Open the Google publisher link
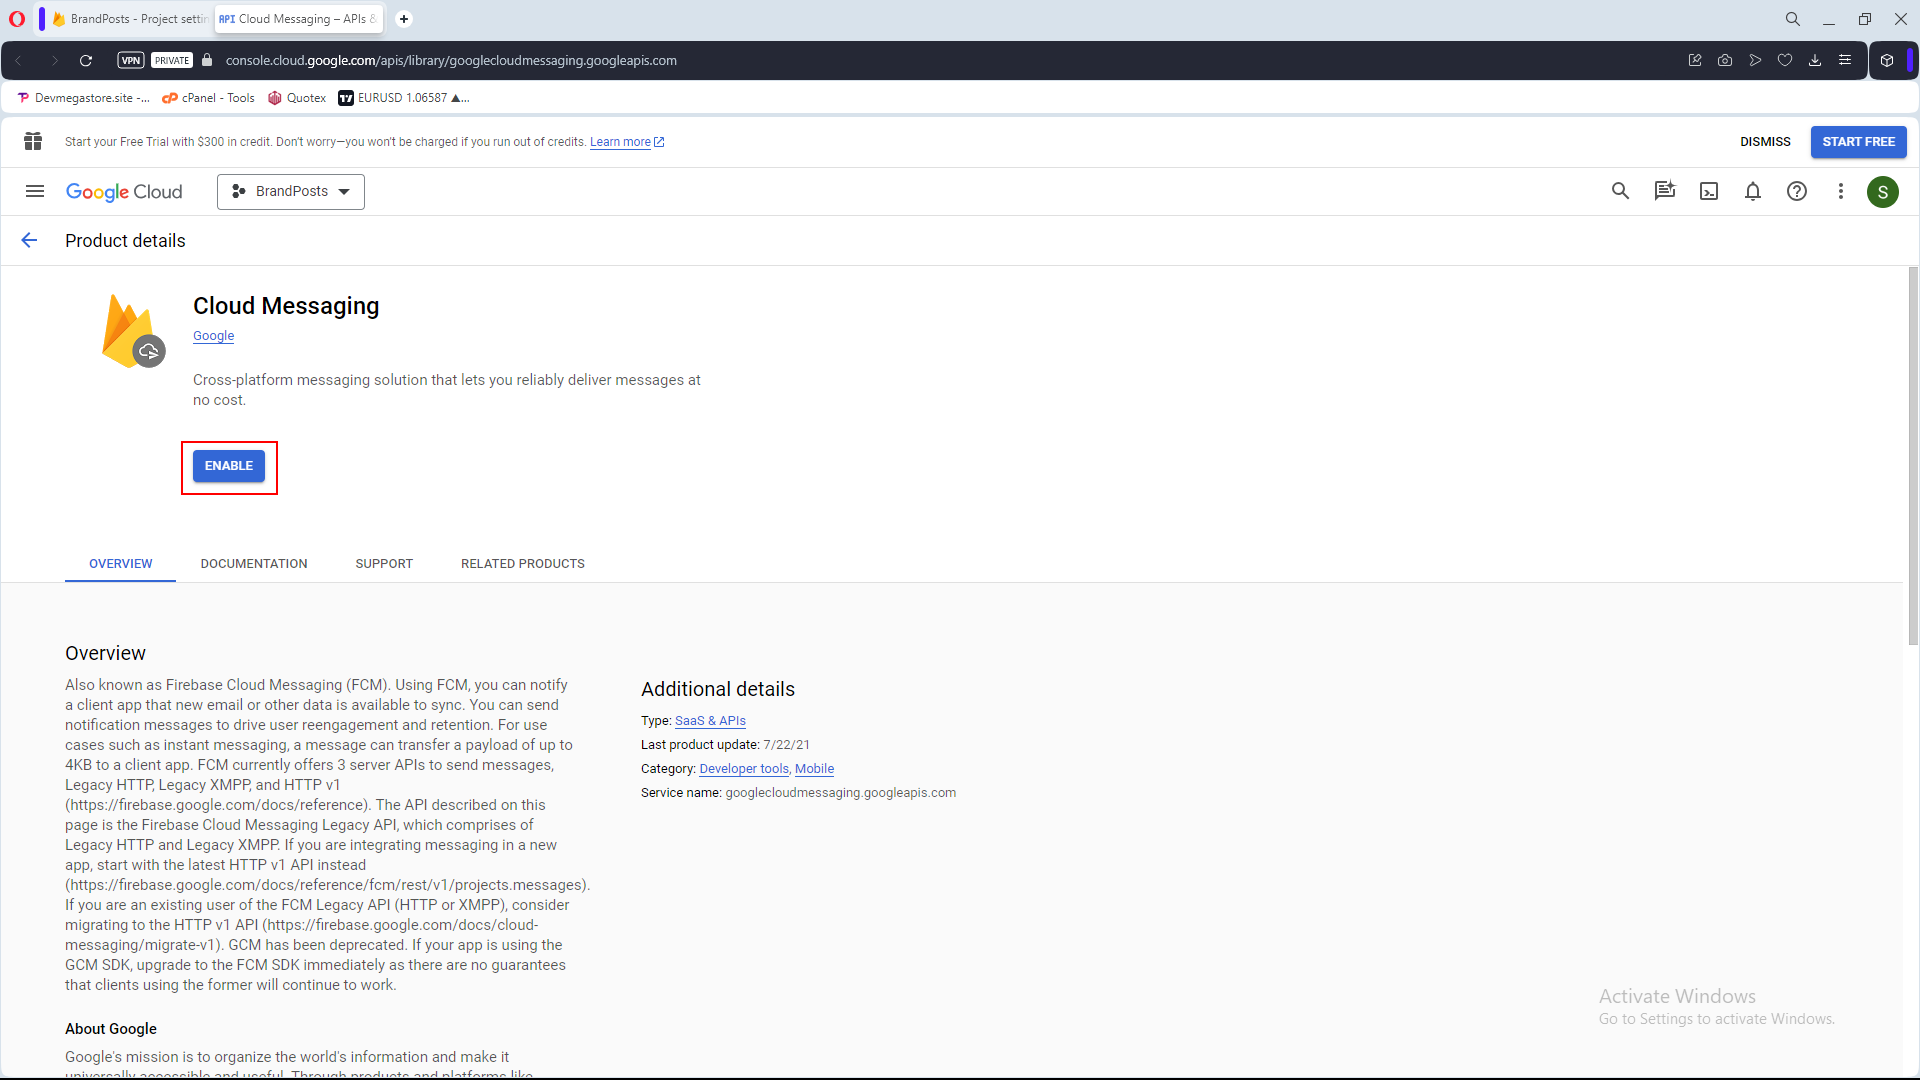Screen dimensions: 1920x1080 (x=213, y=336)
